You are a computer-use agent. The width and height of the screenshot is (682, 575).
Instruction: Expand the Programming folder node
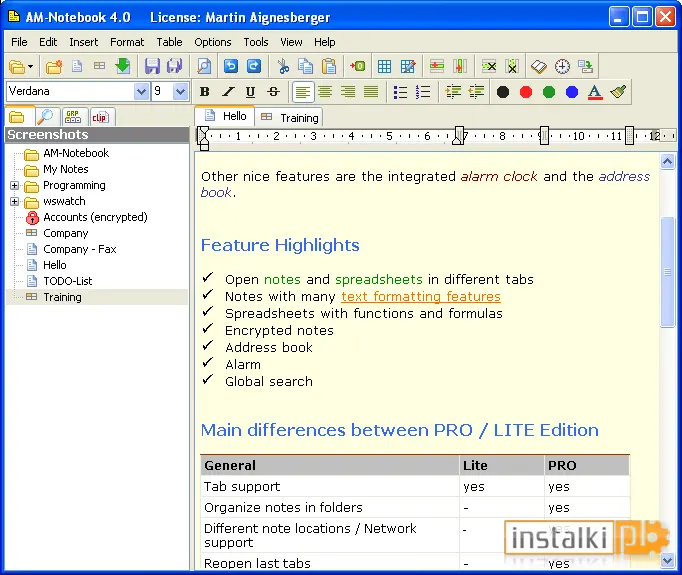(14, 186)
